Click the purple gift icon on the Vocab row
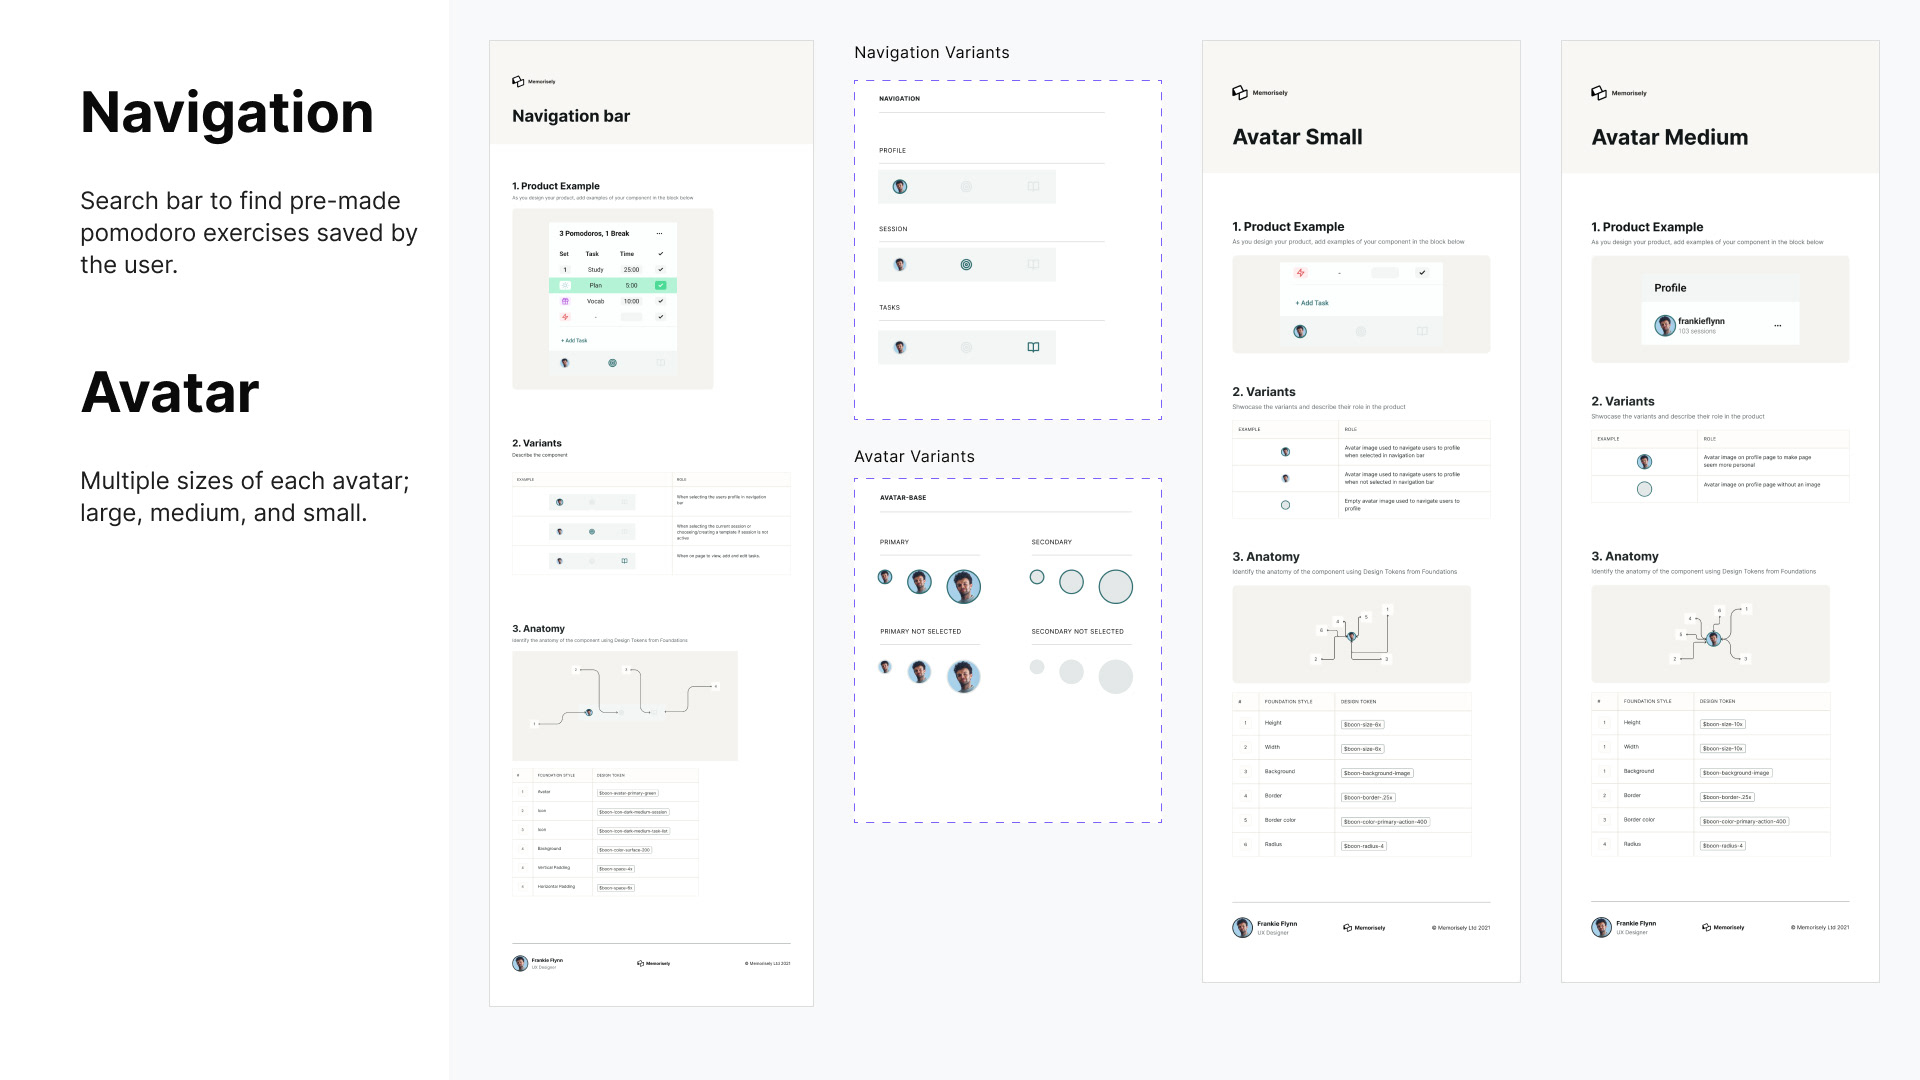 pyautogui.click(x=565, y=301)
